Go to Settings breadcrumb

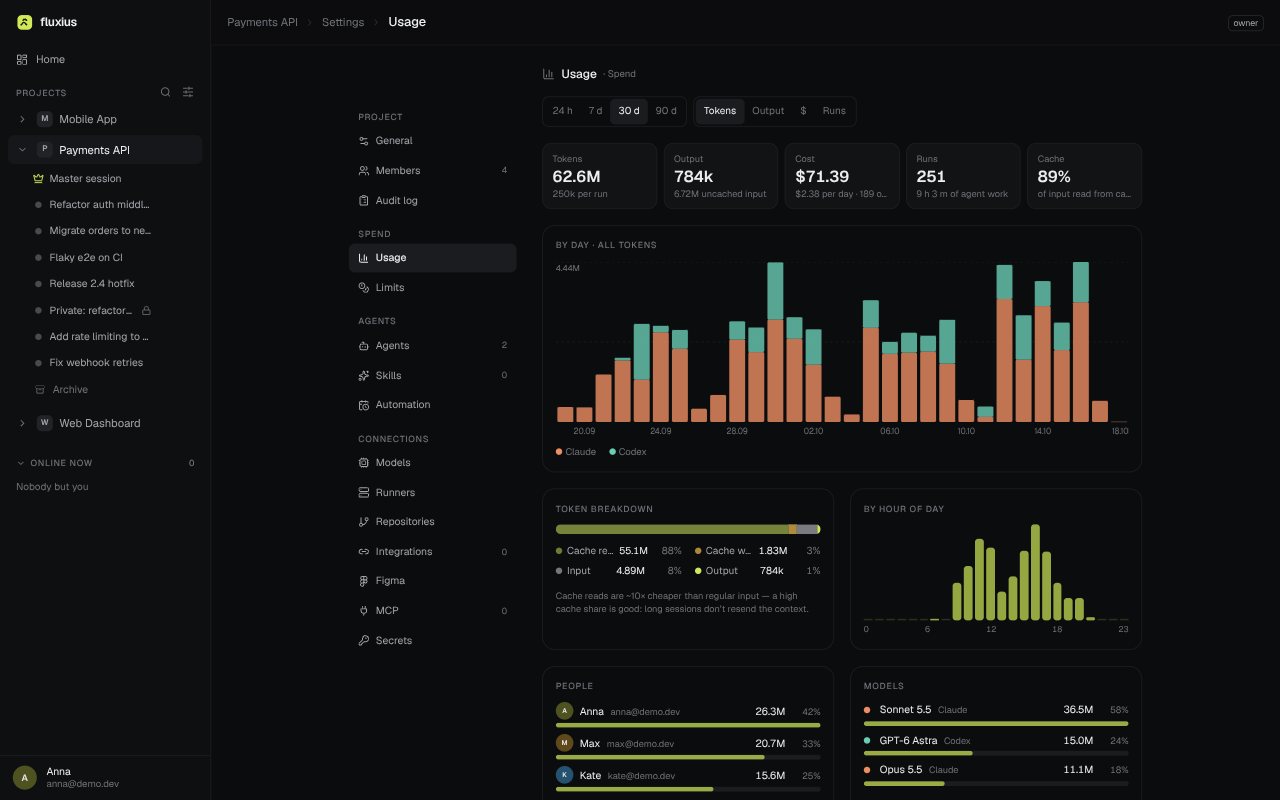pyautogui.click(x=343, y=22)
